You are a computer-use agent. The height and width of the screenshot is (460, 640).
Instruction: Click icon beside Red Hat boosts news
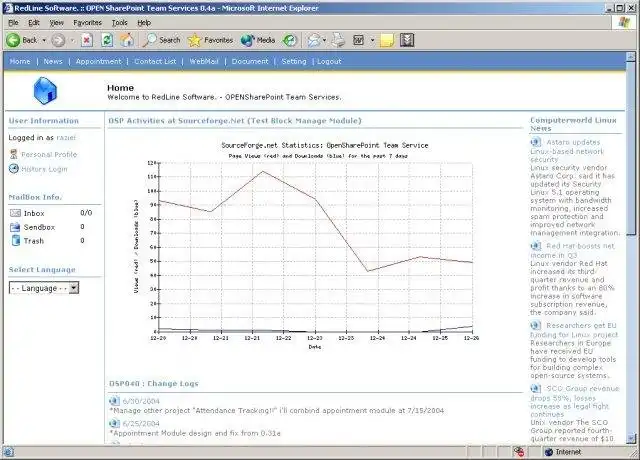(x=536, y=246)
